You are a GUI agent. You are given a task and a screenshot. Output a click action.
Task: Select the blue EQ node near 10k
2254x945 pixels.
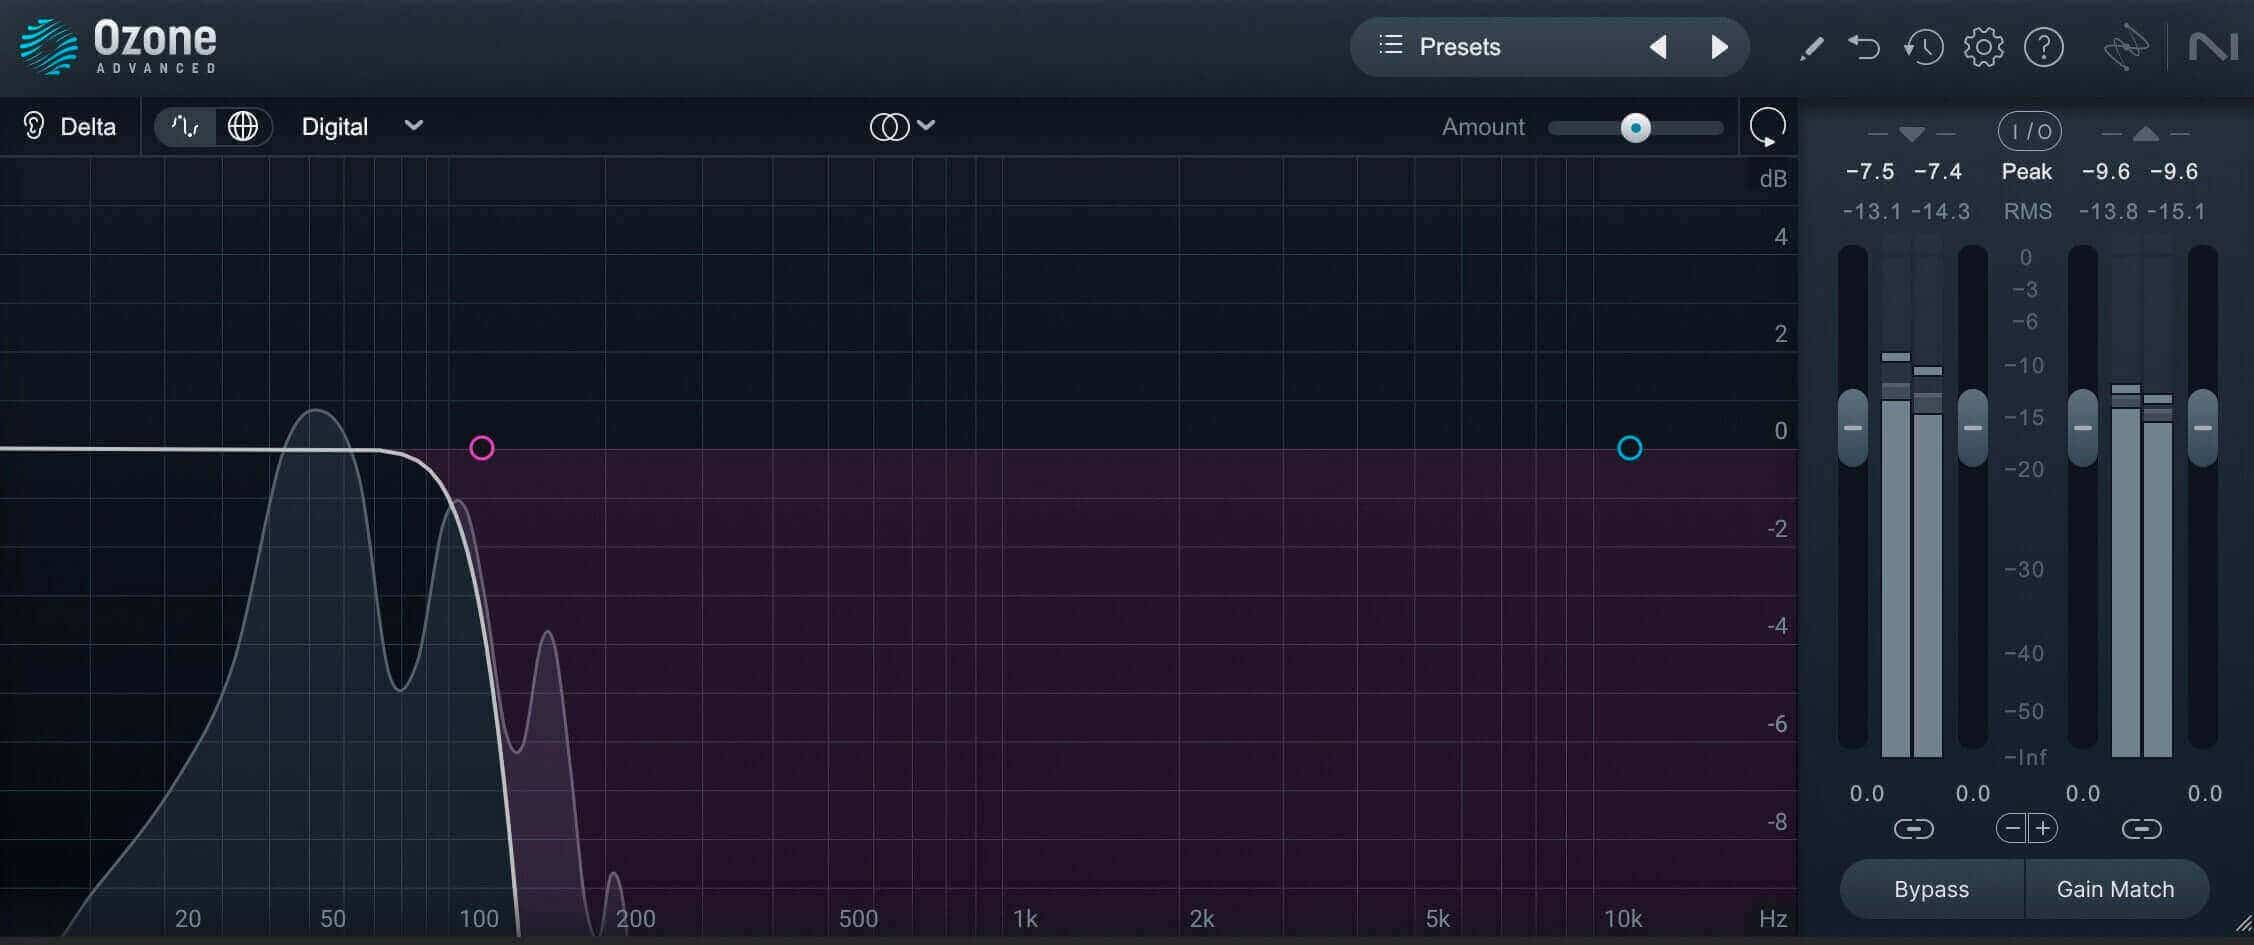(1630, 448)
